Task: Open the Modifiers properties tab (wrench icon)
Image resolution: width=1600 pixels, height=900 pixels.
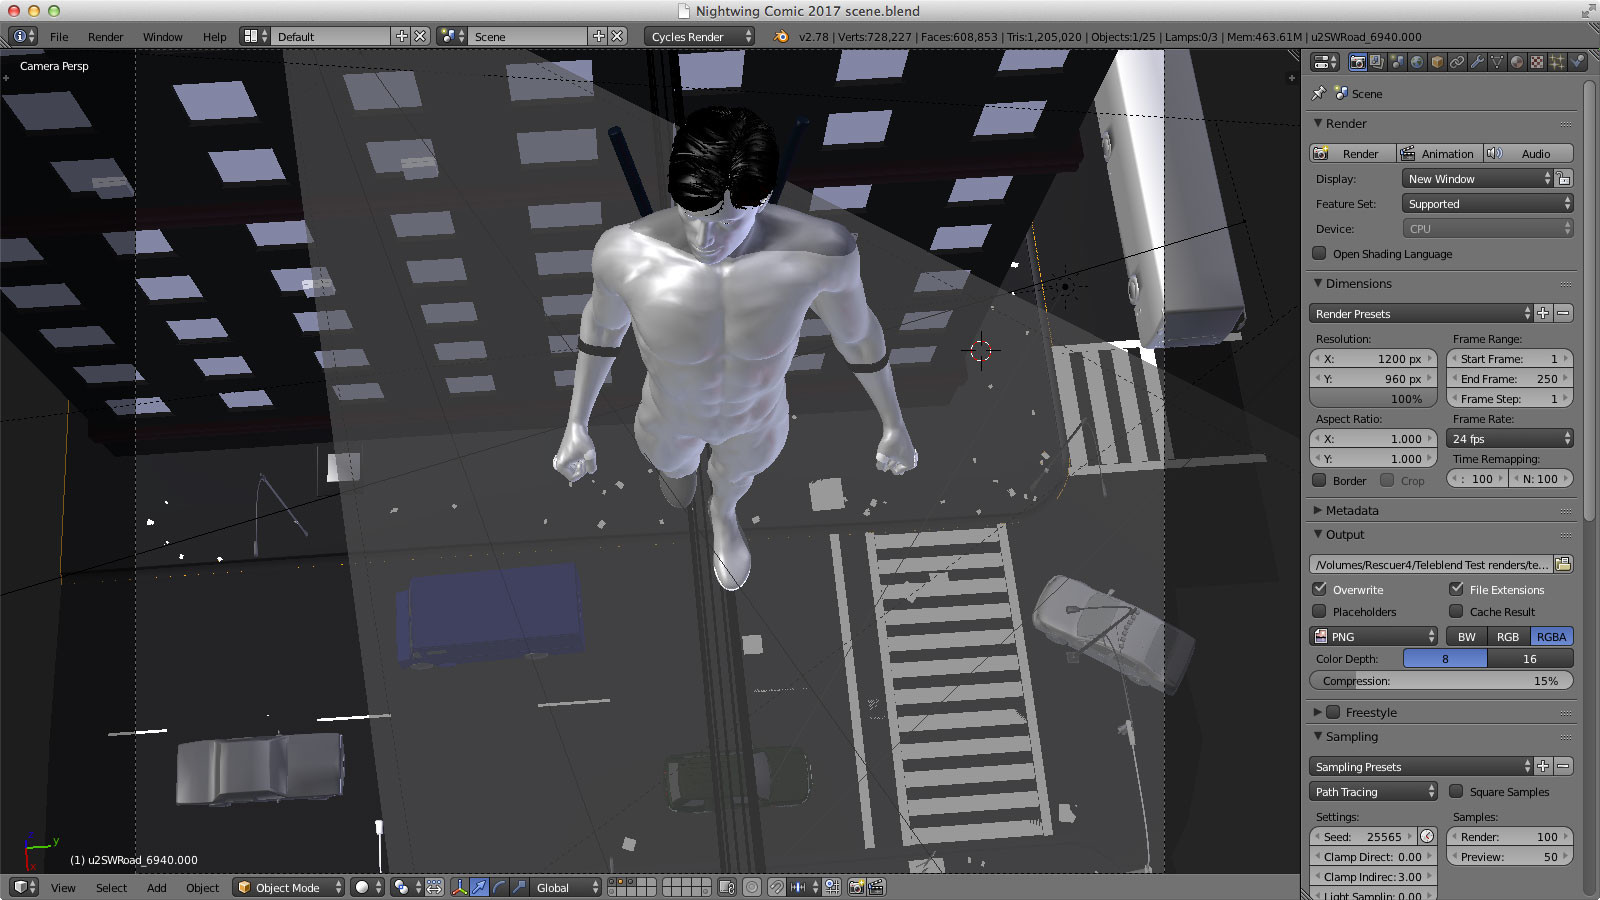Action: click(1477, 62)
